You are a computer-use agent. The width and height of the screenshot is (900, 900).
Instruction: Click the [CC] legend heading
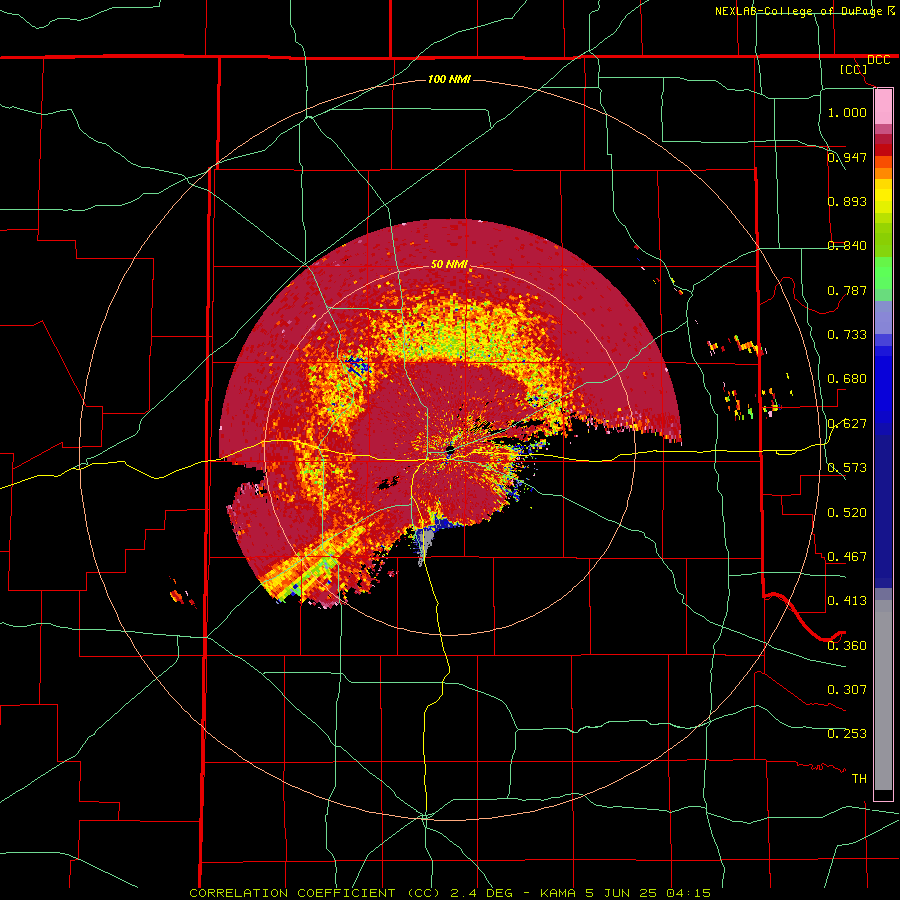(x=854, y=69)
